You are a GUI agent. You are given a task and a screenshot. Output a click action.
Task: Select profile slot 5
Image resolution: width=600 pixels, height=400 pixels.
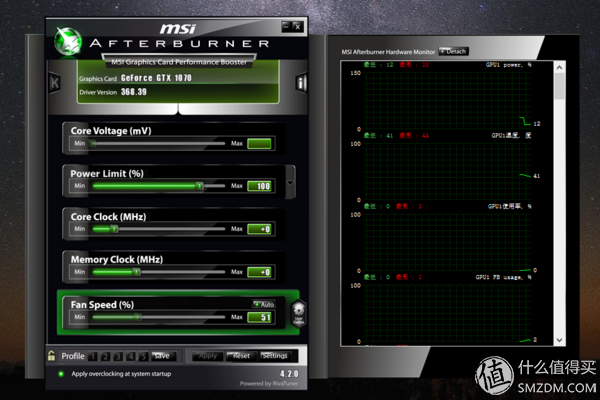[143, 356]
